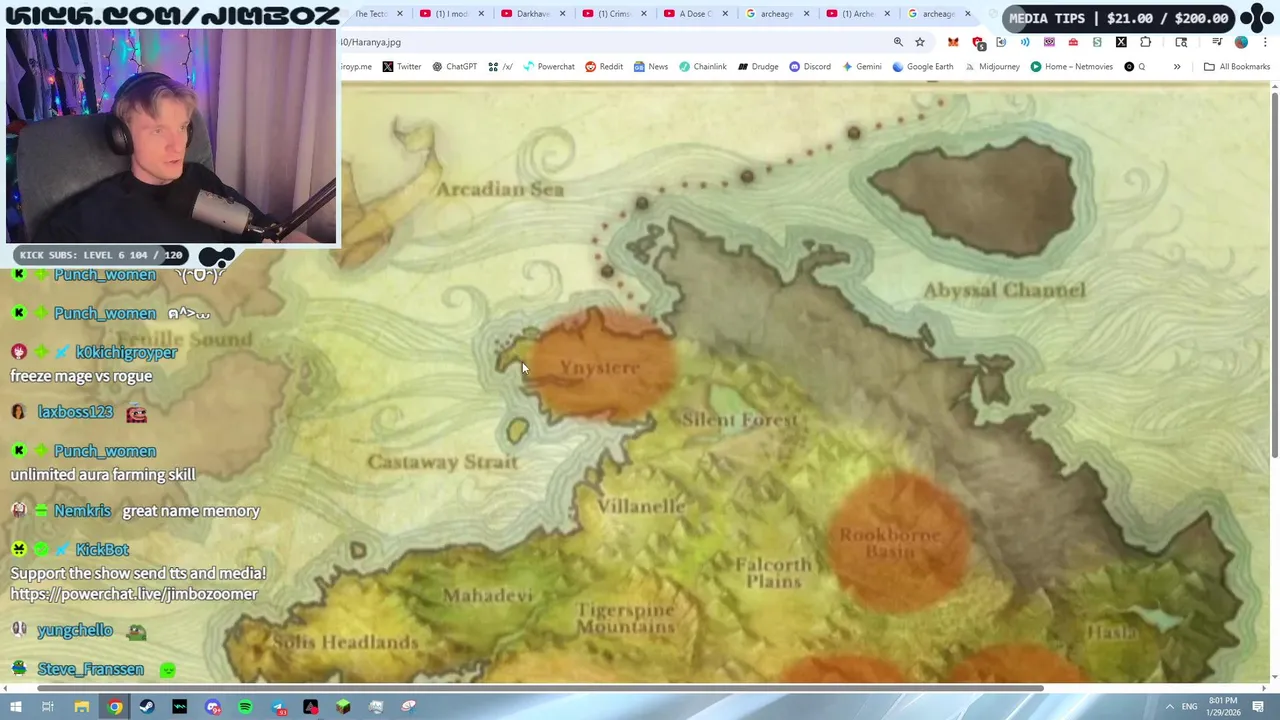Image resolution: width=1280 pixels, height=720 pixels.
Task: Open the Midjourney bookmark
Action: click(x=992, y=67)
